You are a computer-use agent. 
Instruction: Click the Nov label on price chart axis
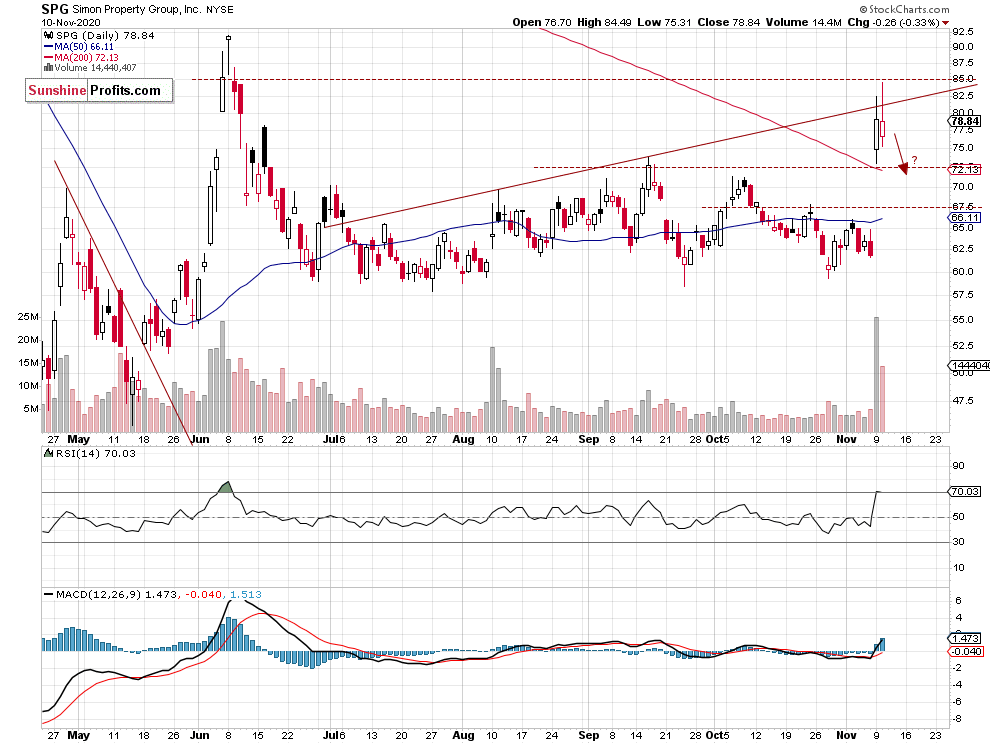pos(846,439)
